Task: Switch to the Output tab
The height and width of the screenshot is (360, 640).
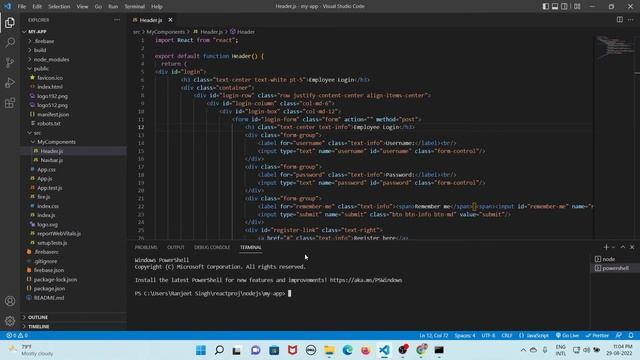Action: (176, 247)
